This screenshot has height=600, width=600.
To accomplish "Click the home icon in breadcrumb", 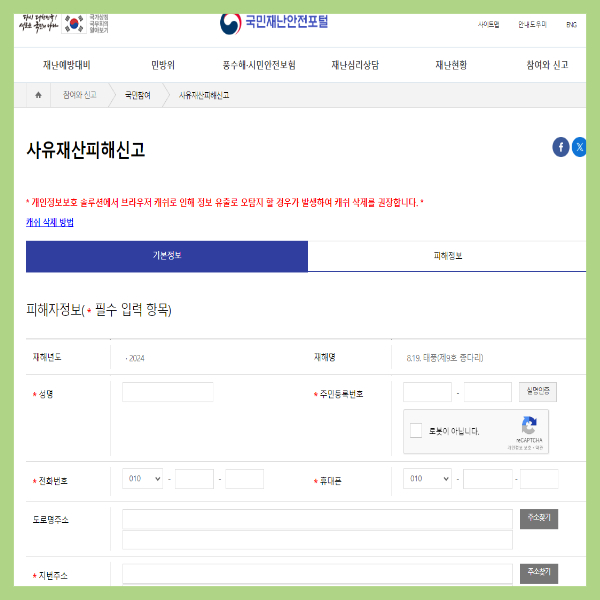I will [38, 95].
